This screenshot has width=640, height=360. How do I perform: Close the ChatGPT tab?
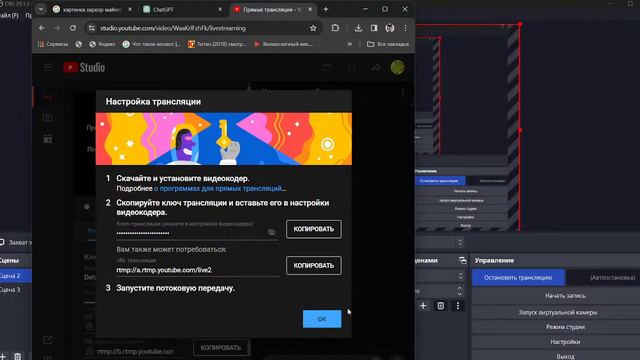(220, 9)
